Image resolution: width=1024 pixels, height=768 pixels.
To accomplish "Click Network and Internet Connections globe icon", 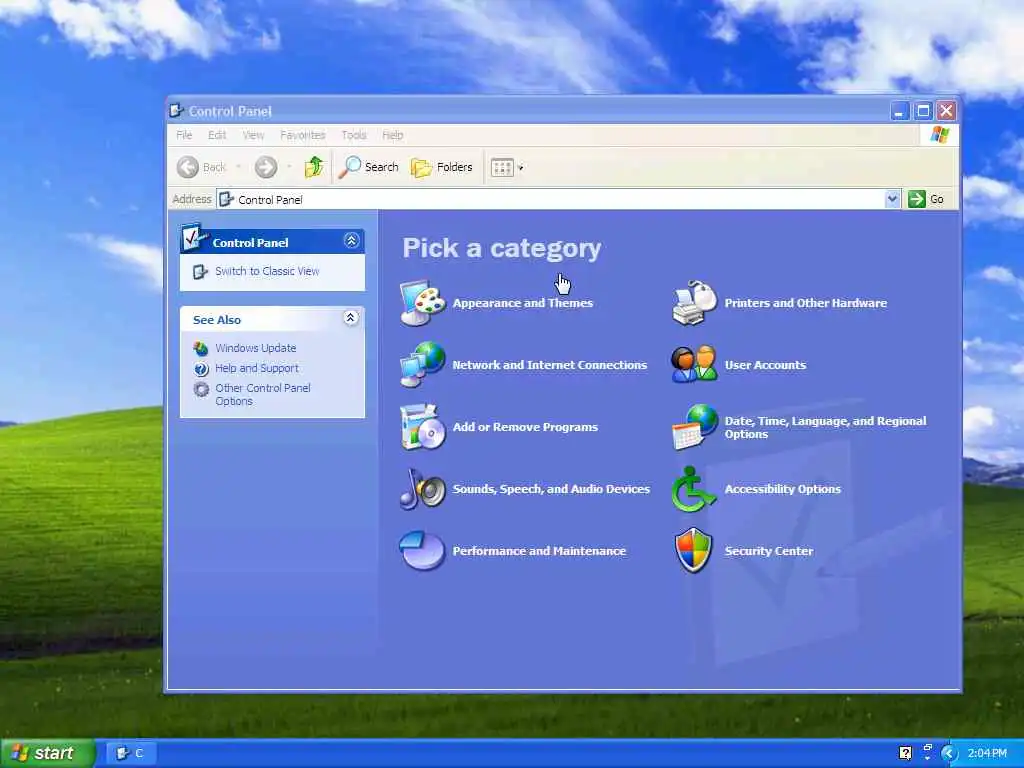I will (423, 364).
